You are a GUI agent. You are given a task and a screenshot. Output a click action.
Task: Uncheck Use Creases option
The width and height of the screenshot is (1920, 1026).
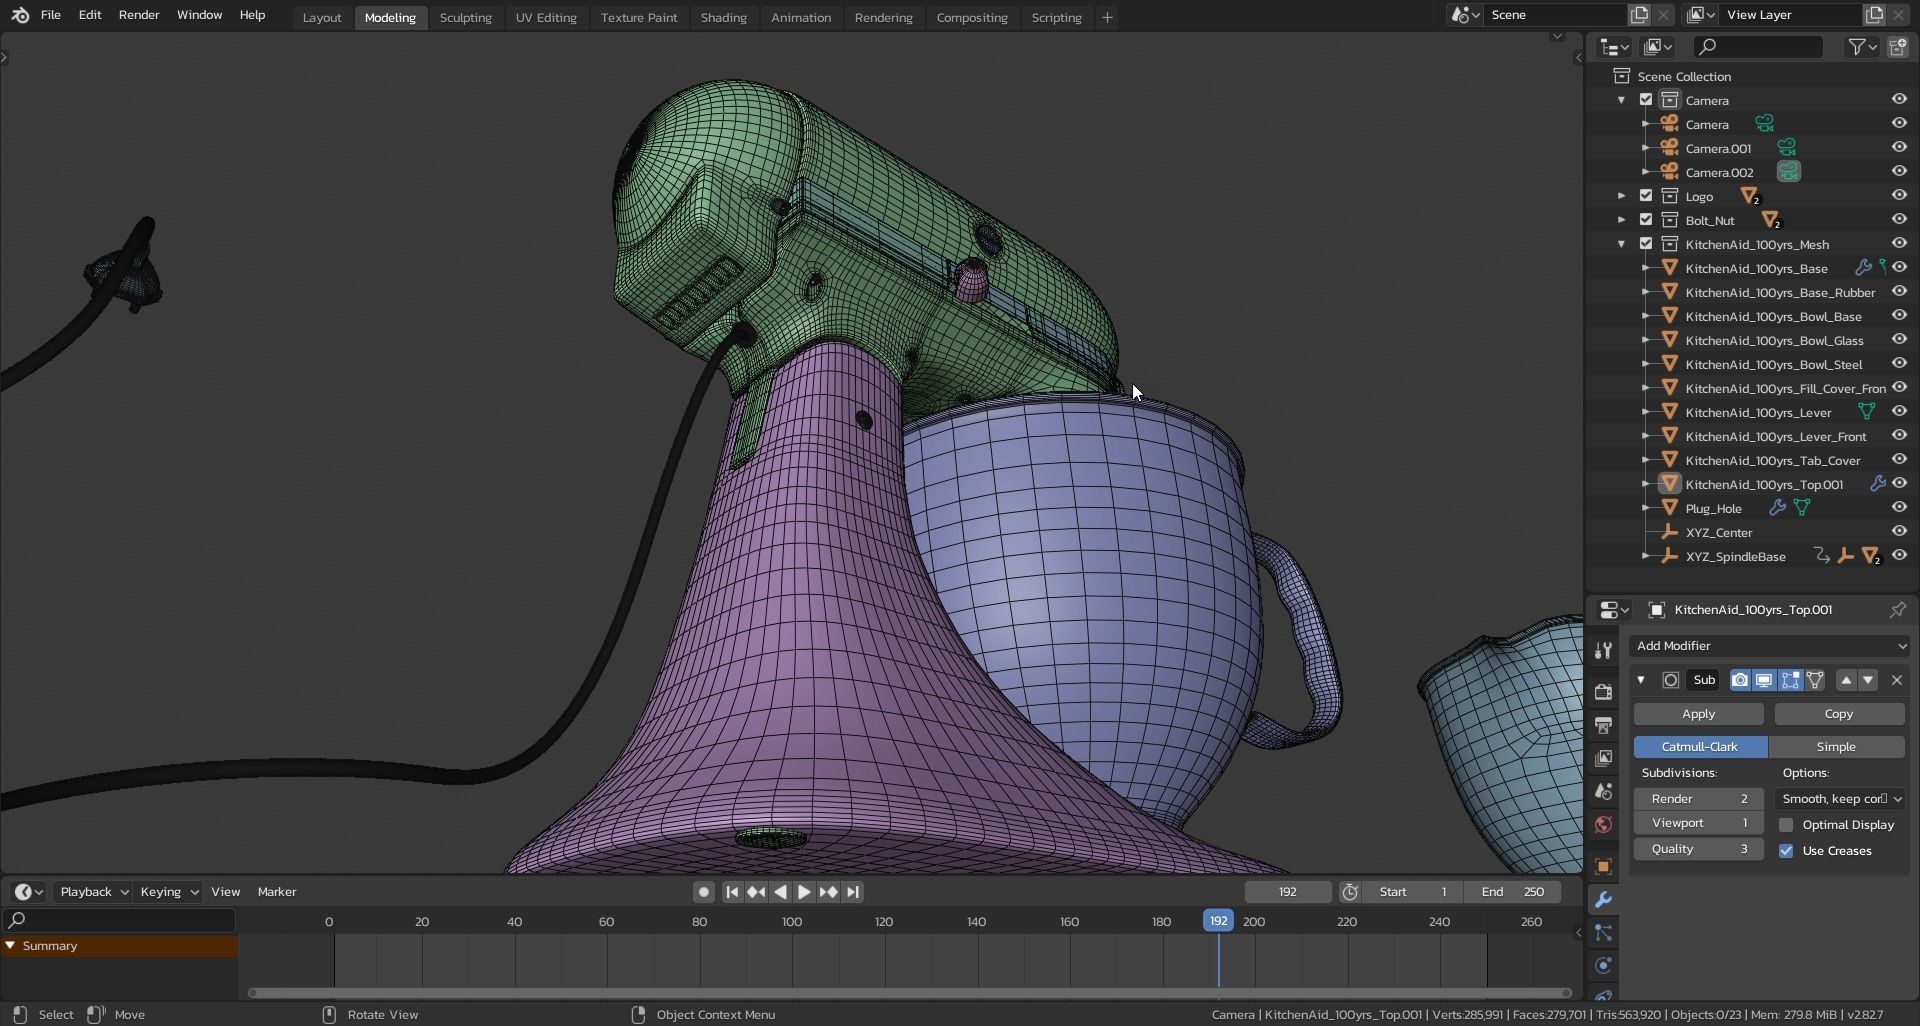pyautogui.click(x=1786, y=851)
